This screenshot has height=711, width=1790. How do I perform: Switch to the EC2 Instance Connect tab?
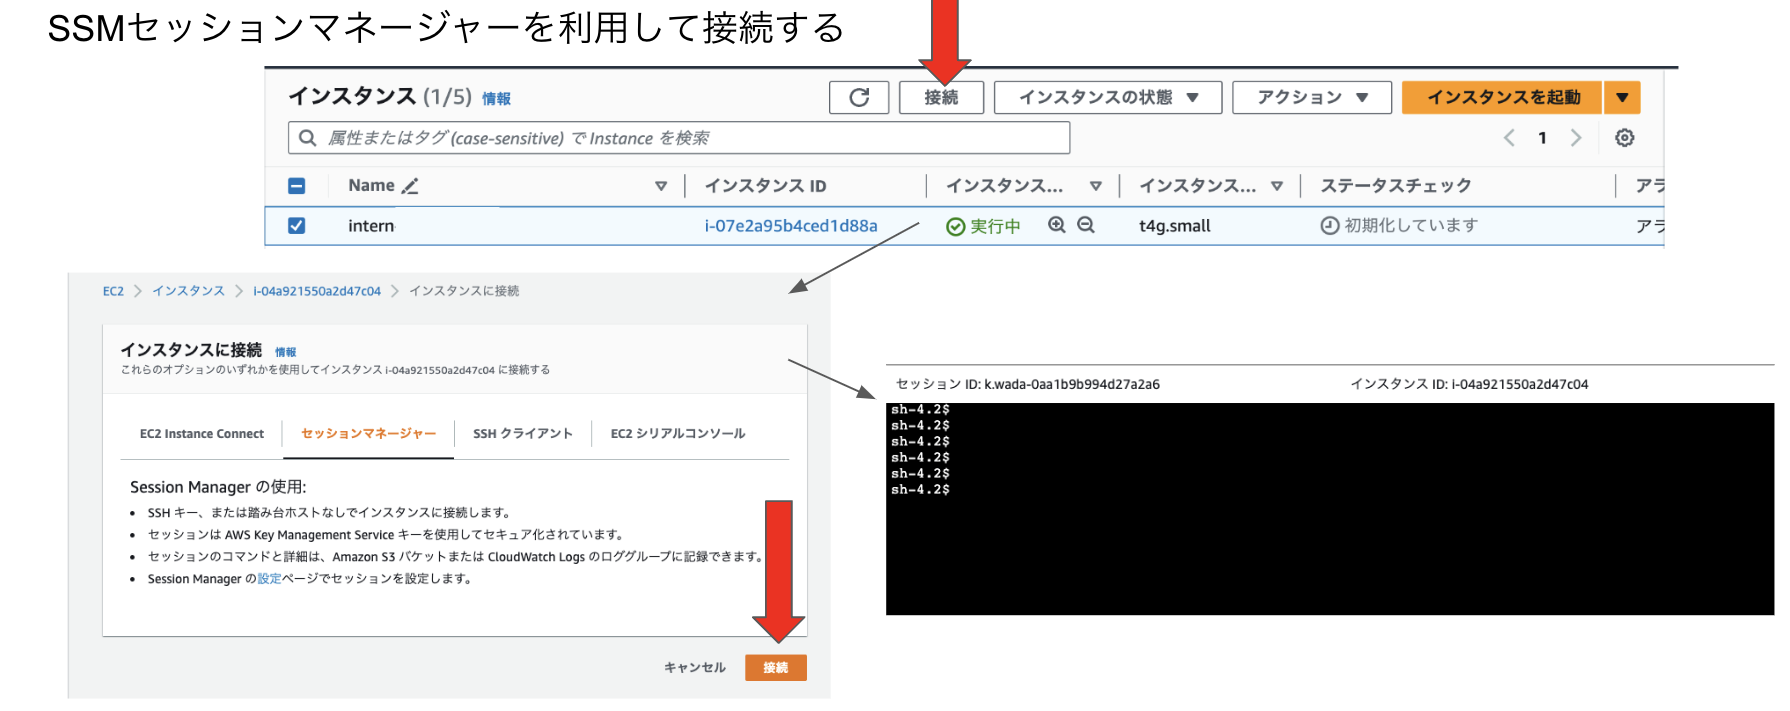click(202, 434)
